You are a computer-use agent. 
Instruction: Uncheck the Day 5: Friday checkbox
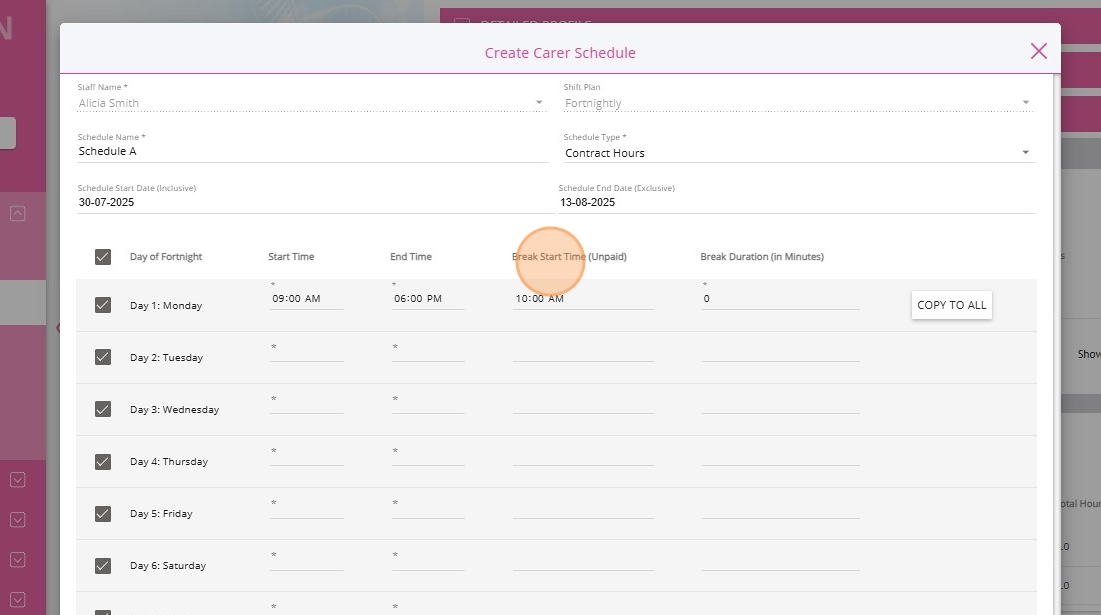coord(103,513)
